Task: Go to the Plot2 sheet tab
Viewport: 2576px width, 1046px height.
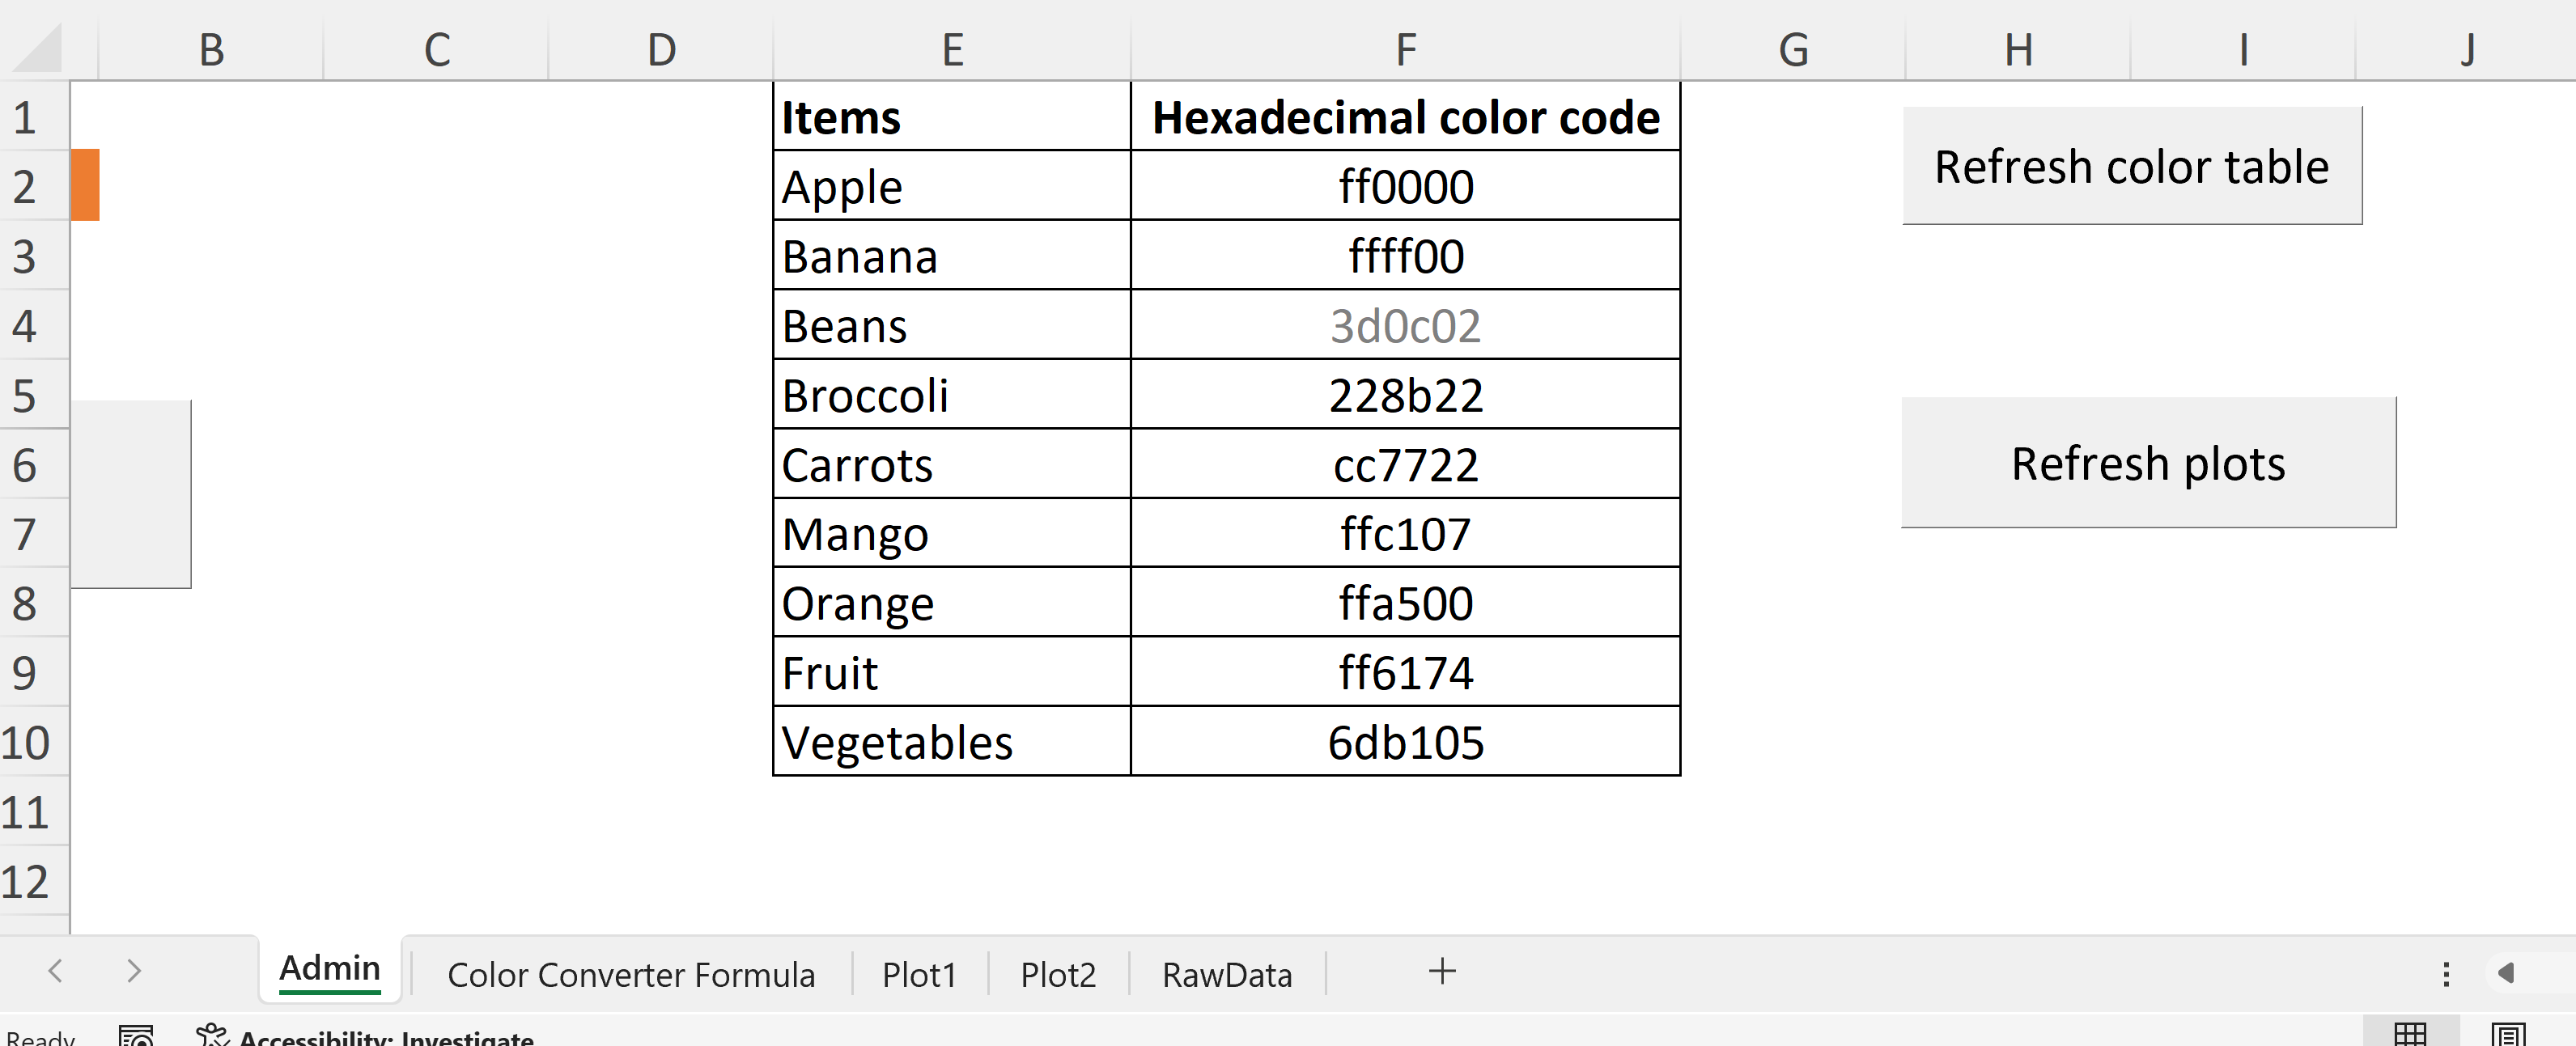Action: coord(1058,974)
